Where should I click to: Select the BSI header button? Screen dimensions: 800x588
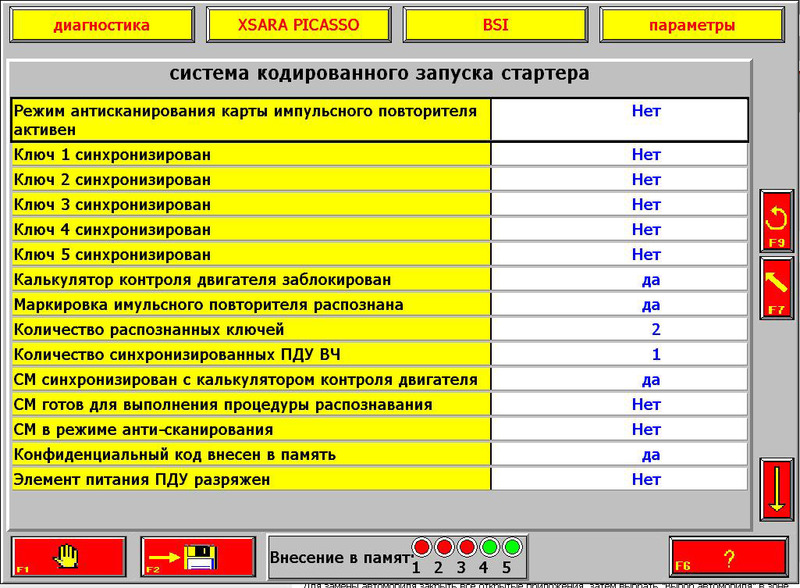point(495,24)
